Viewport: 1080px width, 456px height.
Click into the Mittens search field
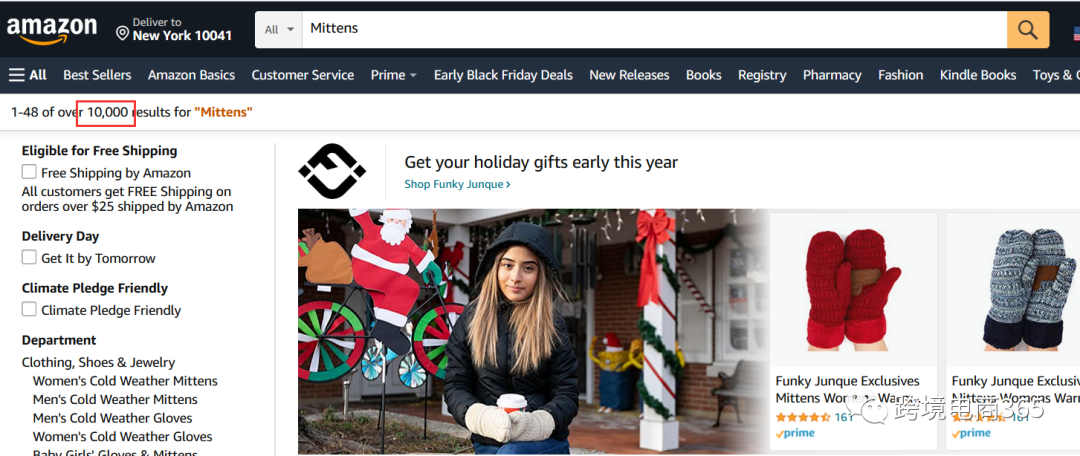point(654,30)
